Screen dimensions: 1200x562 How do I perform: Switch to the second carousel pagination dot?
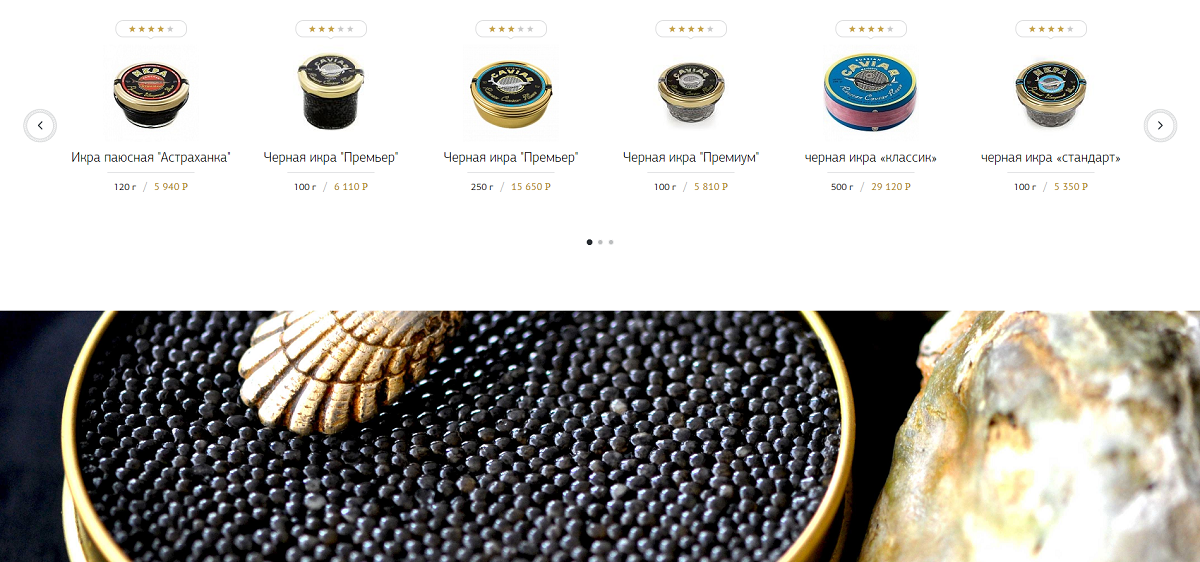pos(600,242)
